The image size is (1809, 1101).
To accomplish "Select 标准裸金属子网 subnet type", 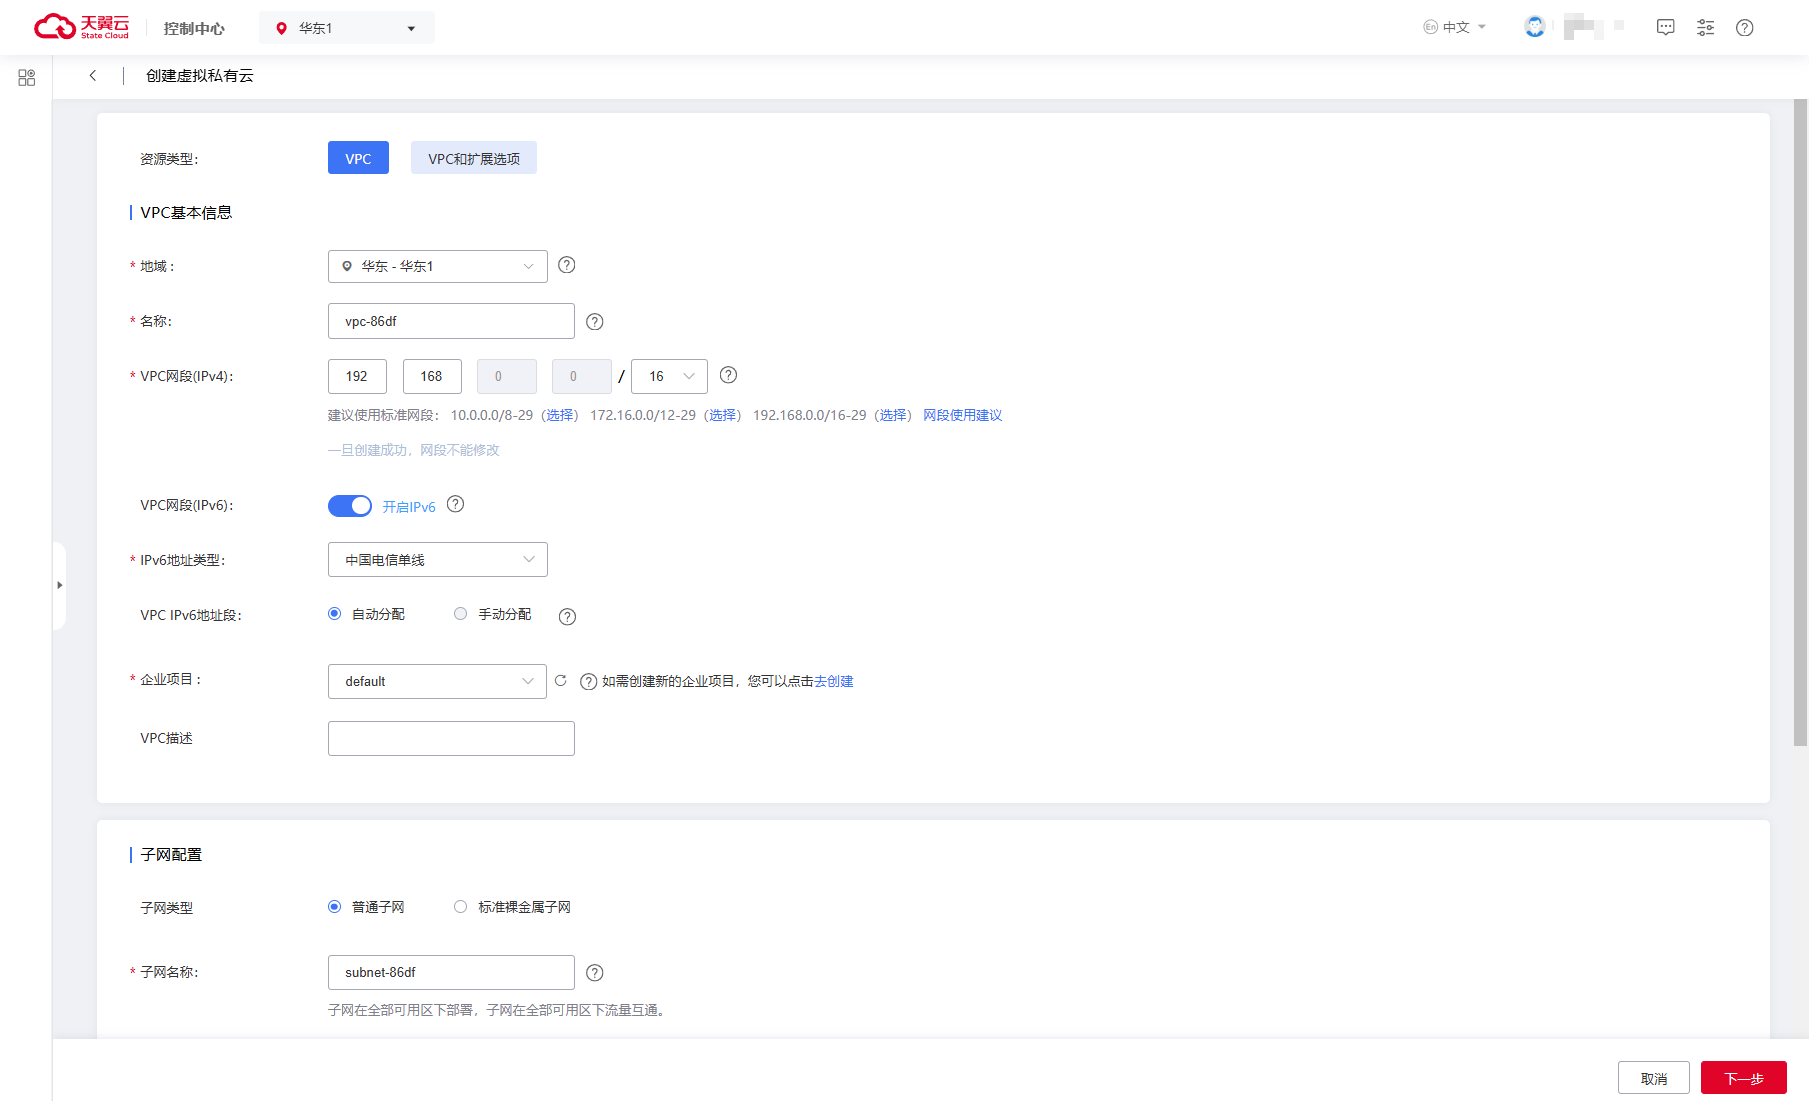I will [461, 907].
